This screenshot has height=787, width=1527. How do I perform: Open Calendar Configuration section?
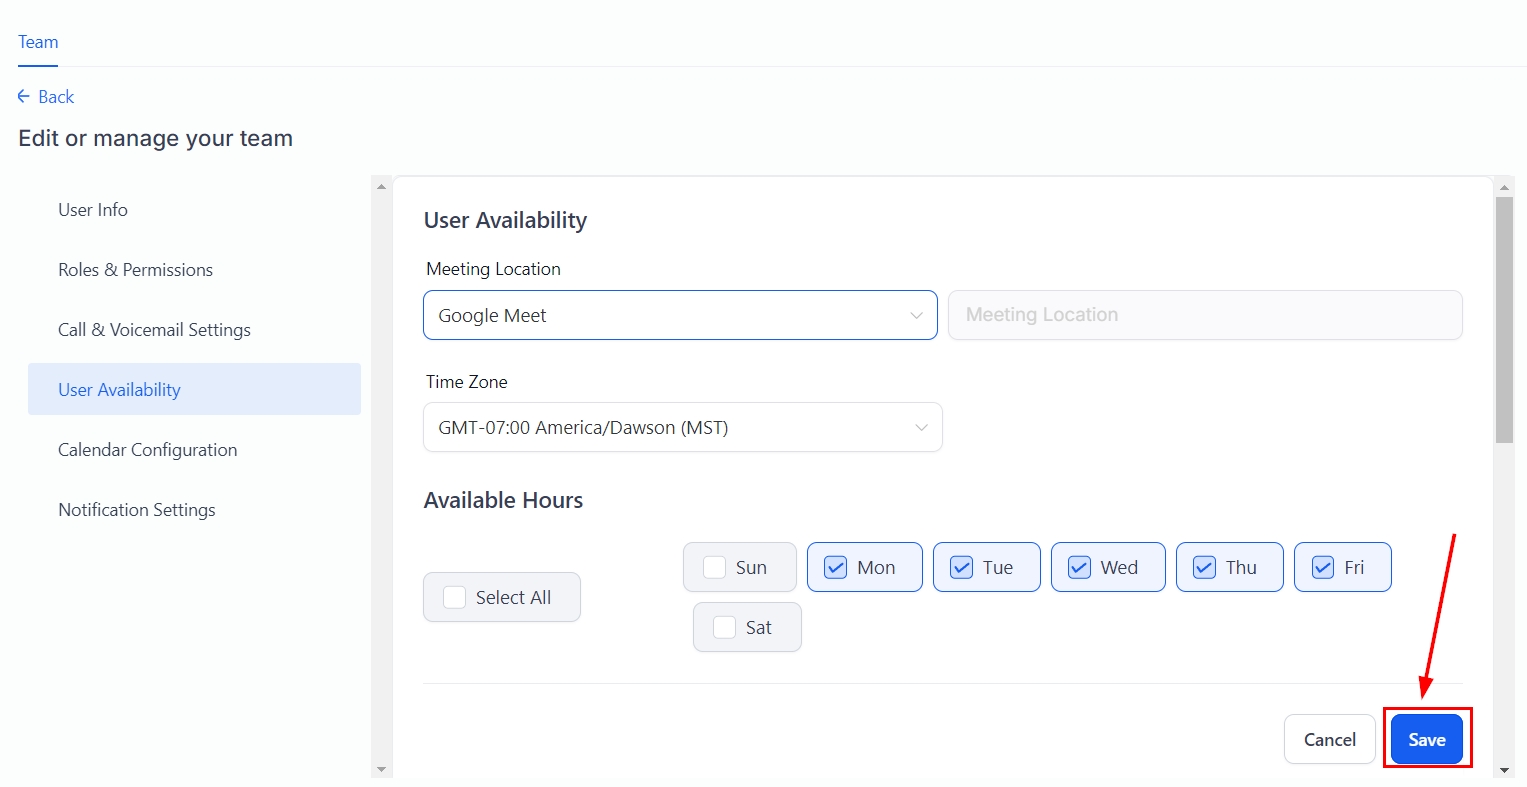pos(147,450)
